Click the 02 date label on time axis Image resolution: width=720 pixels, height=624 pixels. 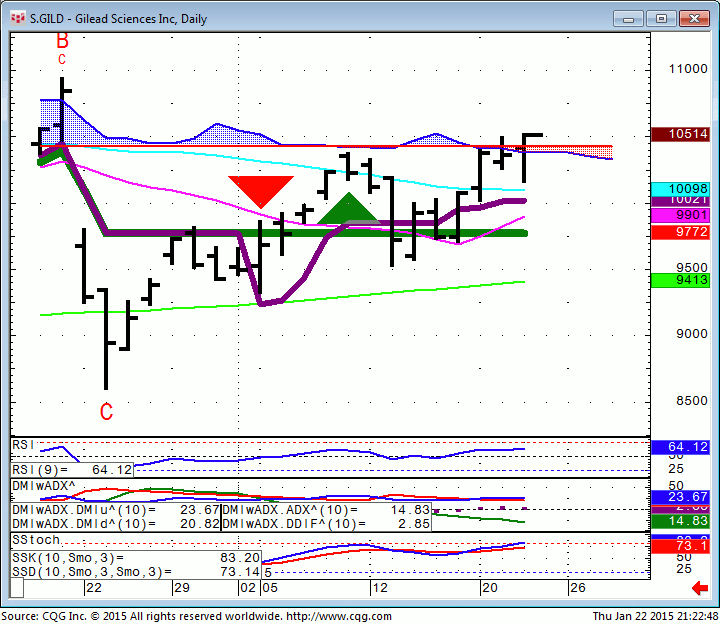click(x=248, y=588)
